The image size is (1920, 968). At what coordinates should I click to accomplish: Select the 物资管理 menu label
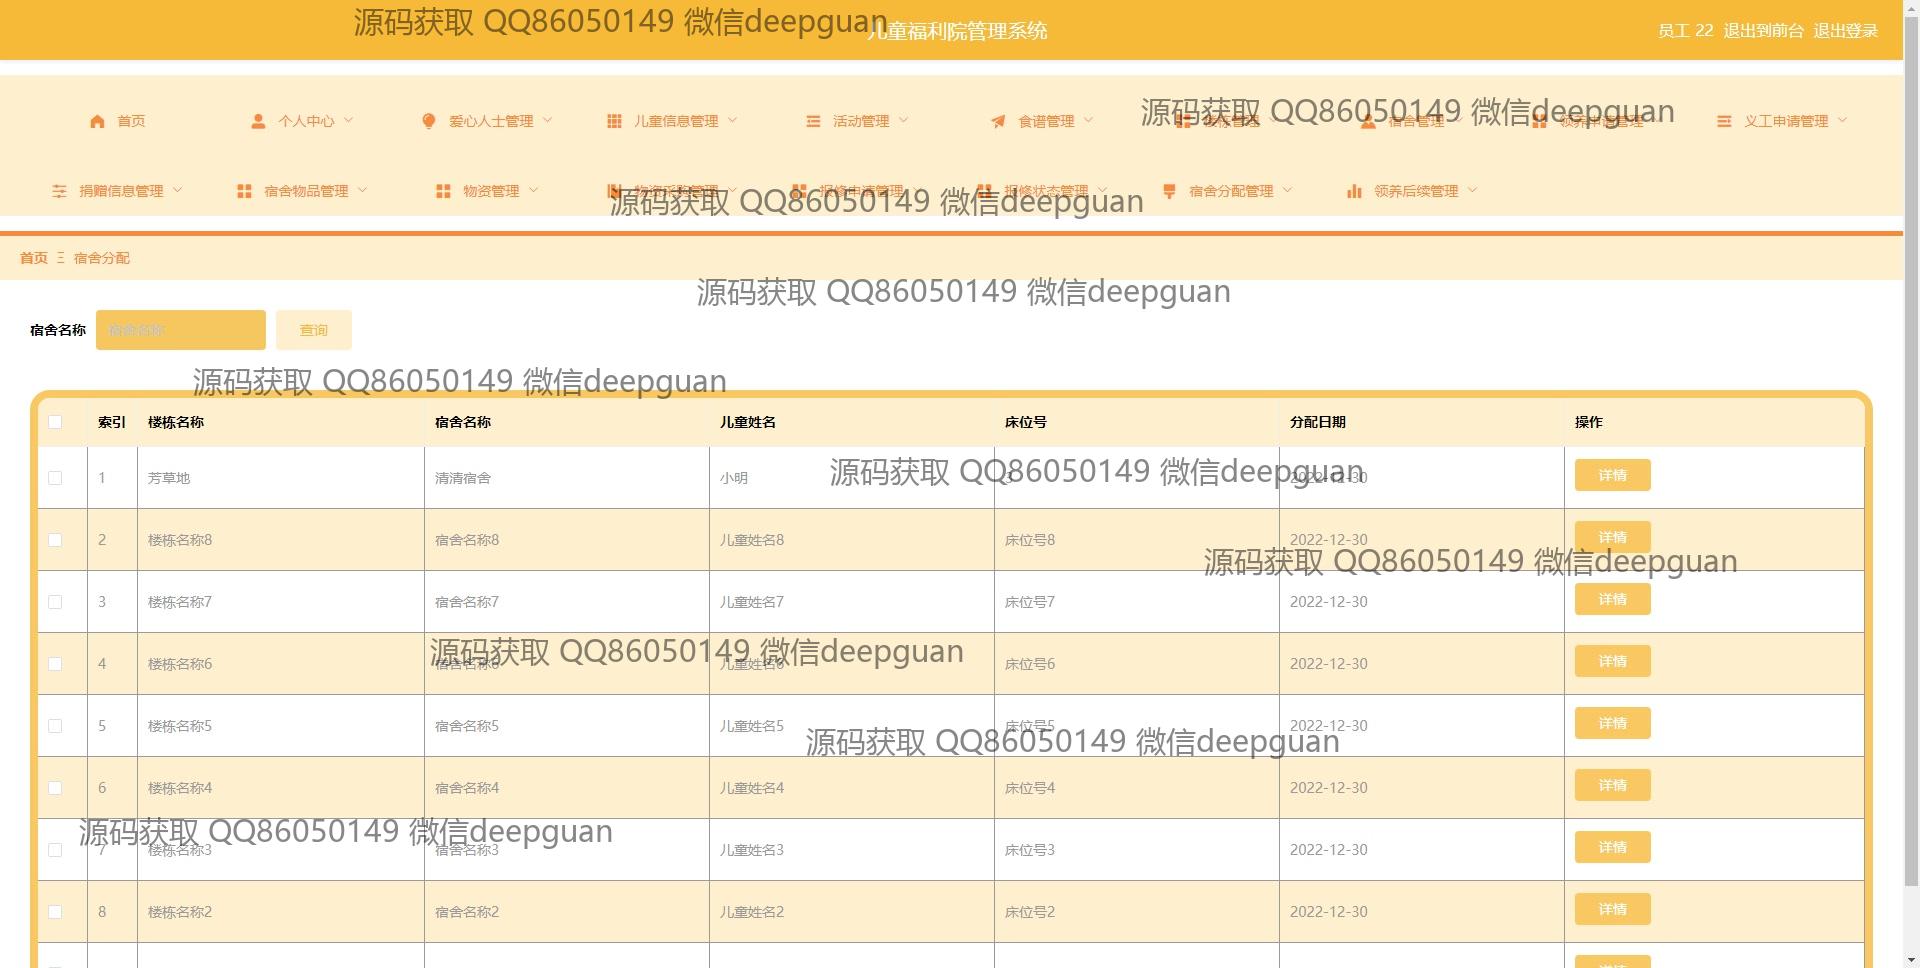coord(491,191)
